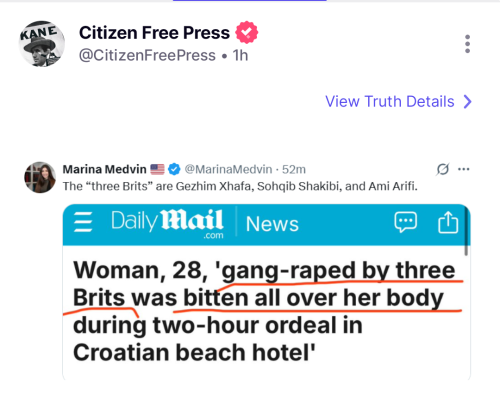Click Marina Medvin display name
The height and width of the screenshot is (400, 500).
click(104, 169)
